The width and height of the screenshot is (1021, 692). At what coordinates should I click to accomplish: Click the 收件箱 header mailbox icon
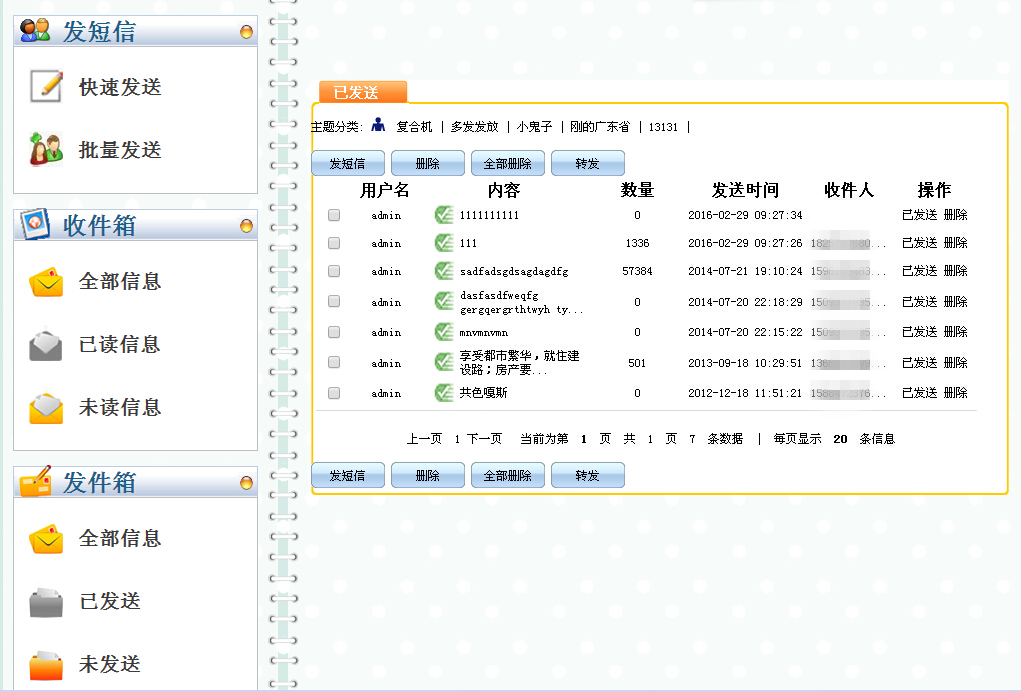click(x=35, y=224)
